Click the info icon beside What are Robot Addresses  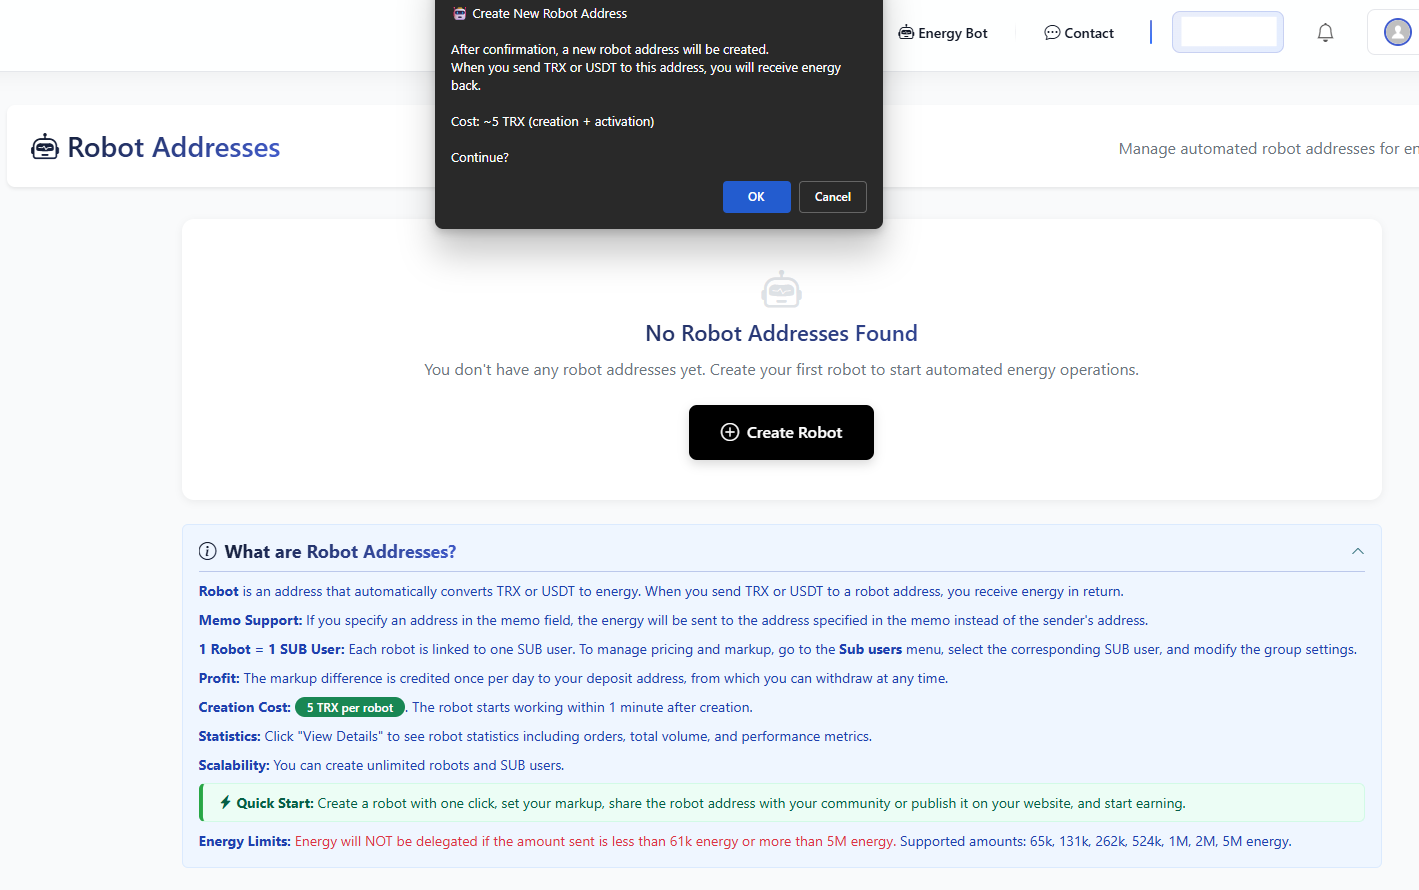(x=208, y=552)
